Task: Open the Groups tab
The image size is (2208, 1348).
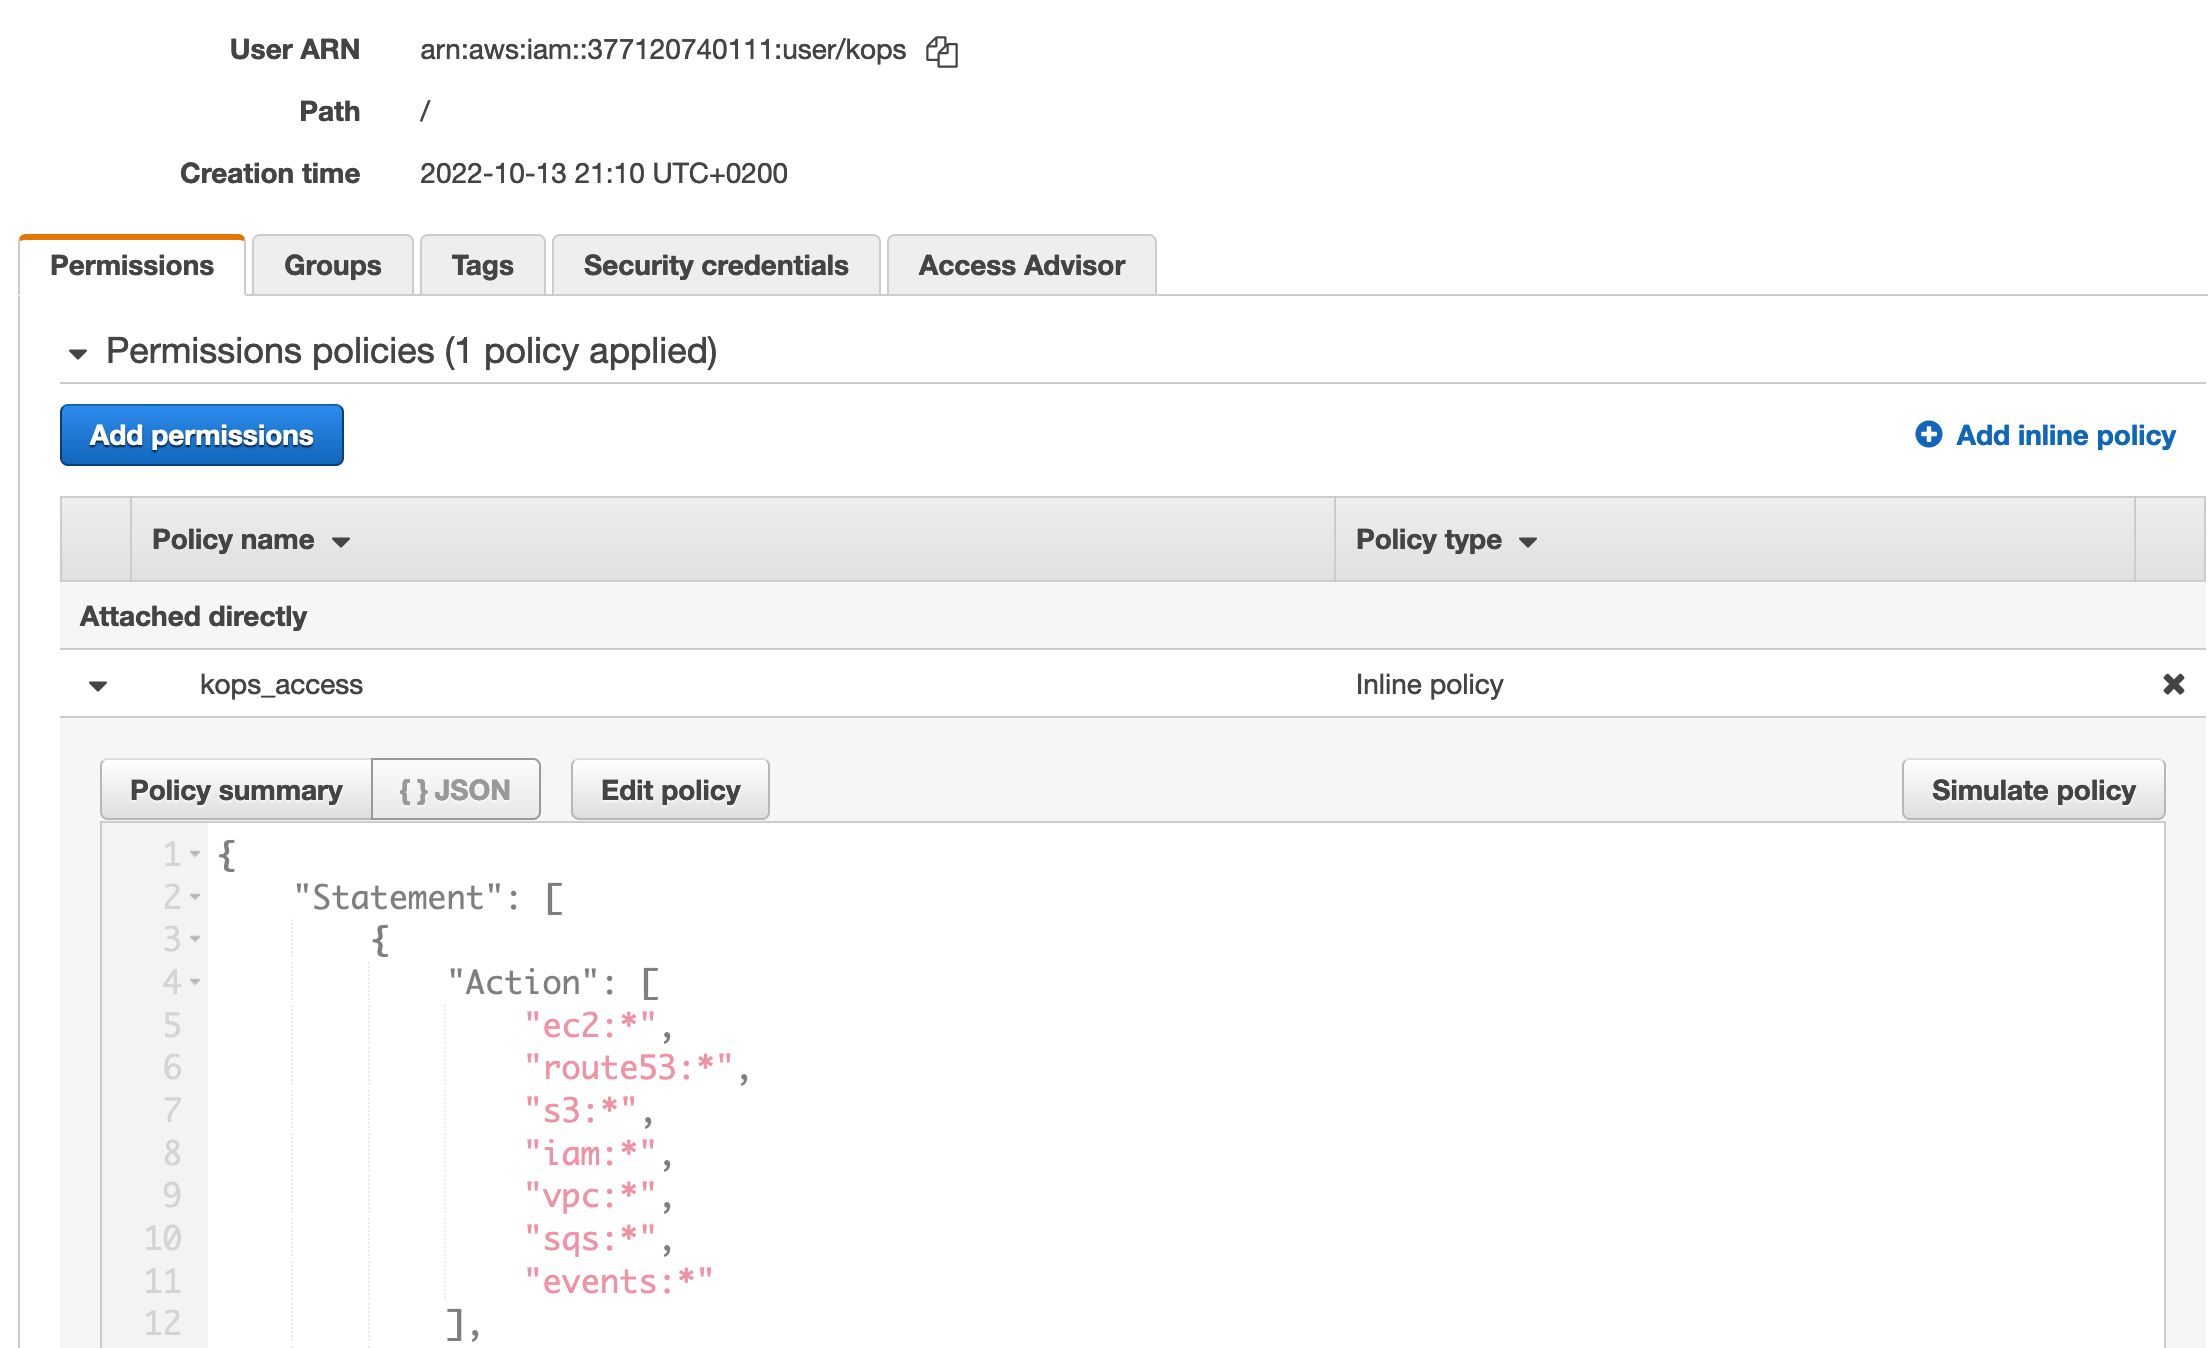Action: click(x=333, y=265)
